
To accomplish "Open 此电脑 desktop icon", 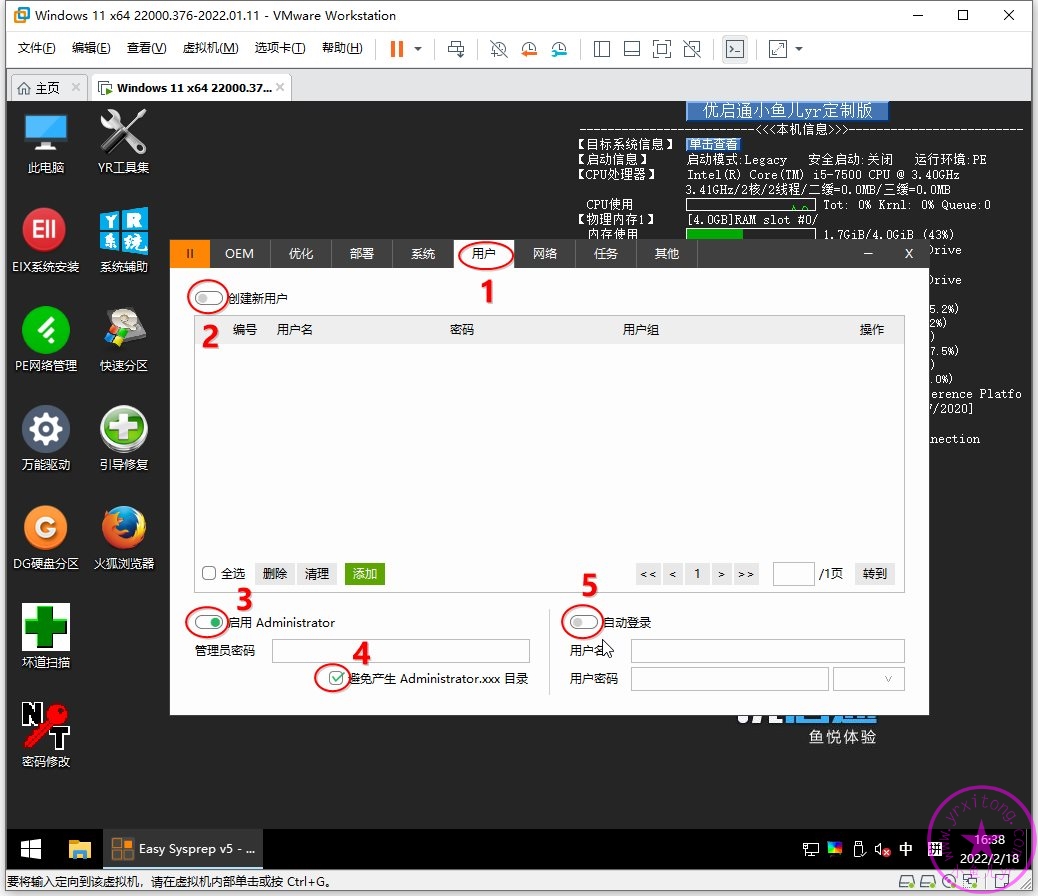I will point(46,143).
